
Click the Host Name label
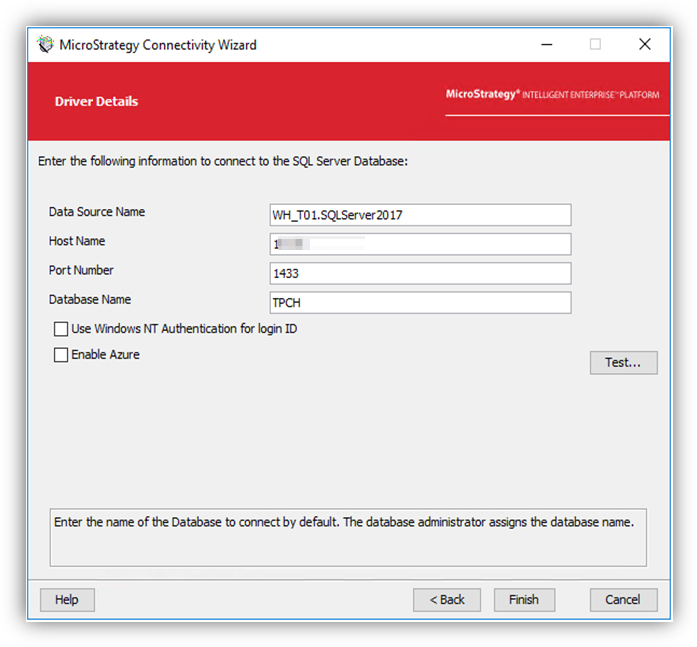point(77,241)
